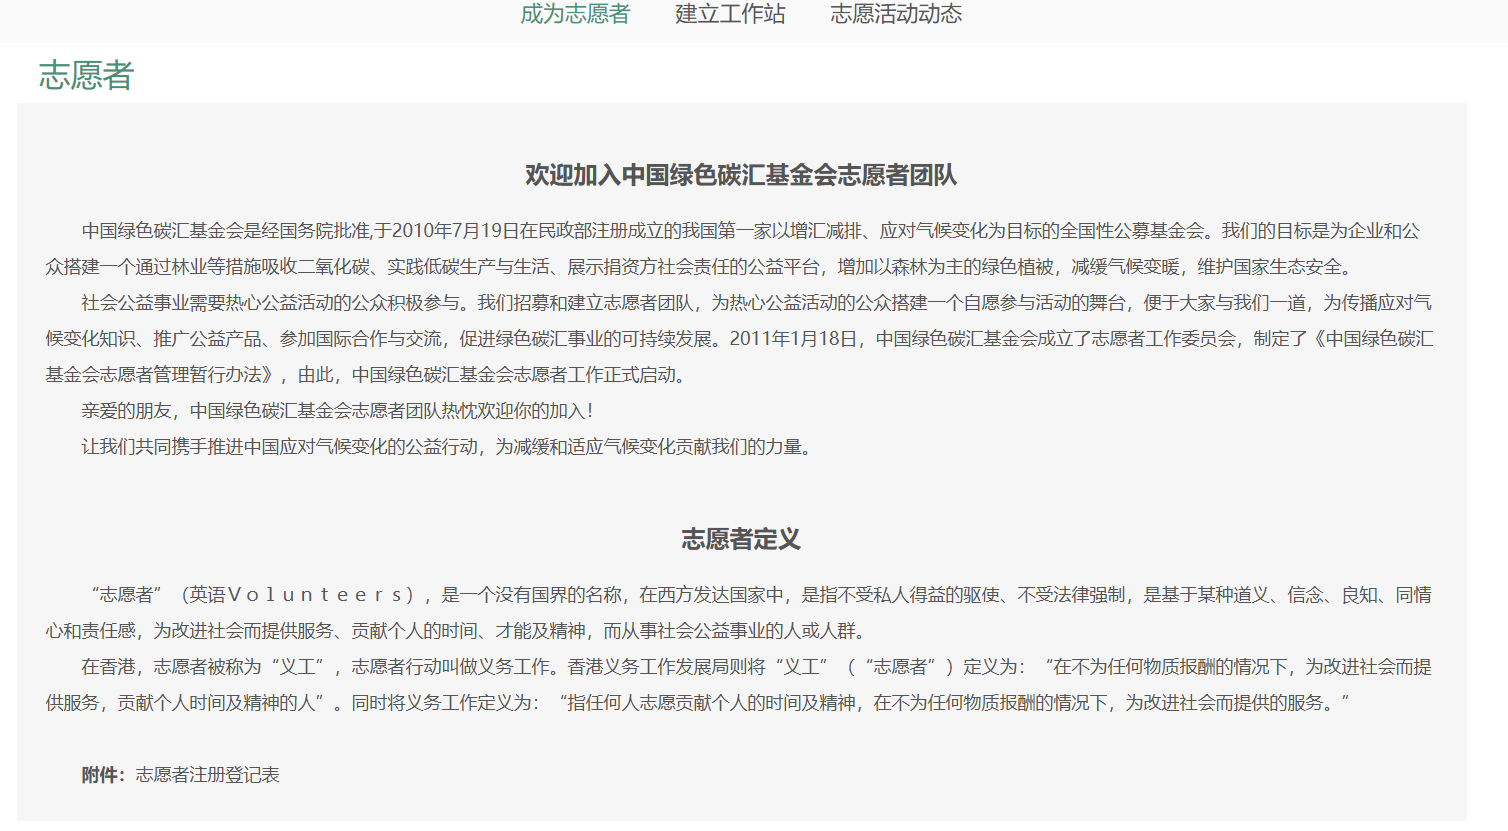The image size is (1508, 831).
Task: Click the 欢迎加入中国绿色碳汇基金会志愿者团队 heading
Action: [x=741, y=176]
